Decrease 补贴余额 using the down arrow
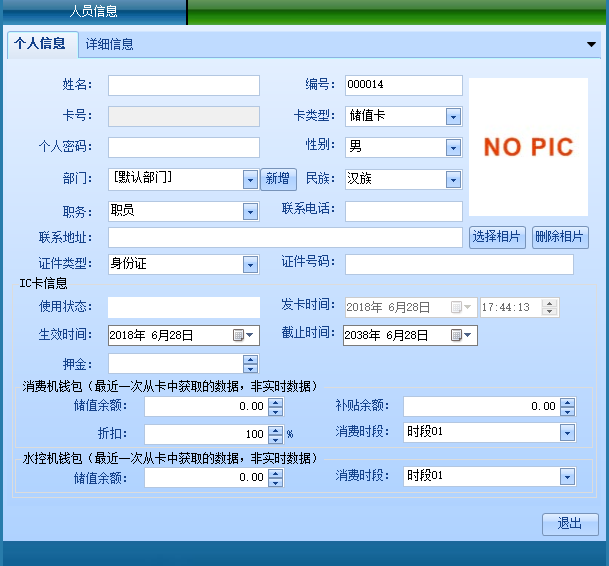This screenshot has height=566, width=609. (x=568, y=411)
